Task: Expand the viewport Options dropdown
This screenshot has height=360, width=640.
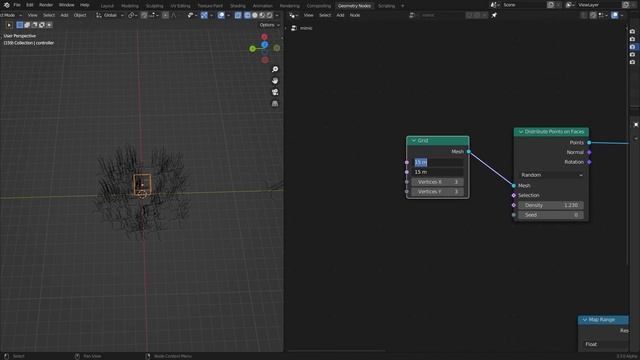Action: (269, 25)
